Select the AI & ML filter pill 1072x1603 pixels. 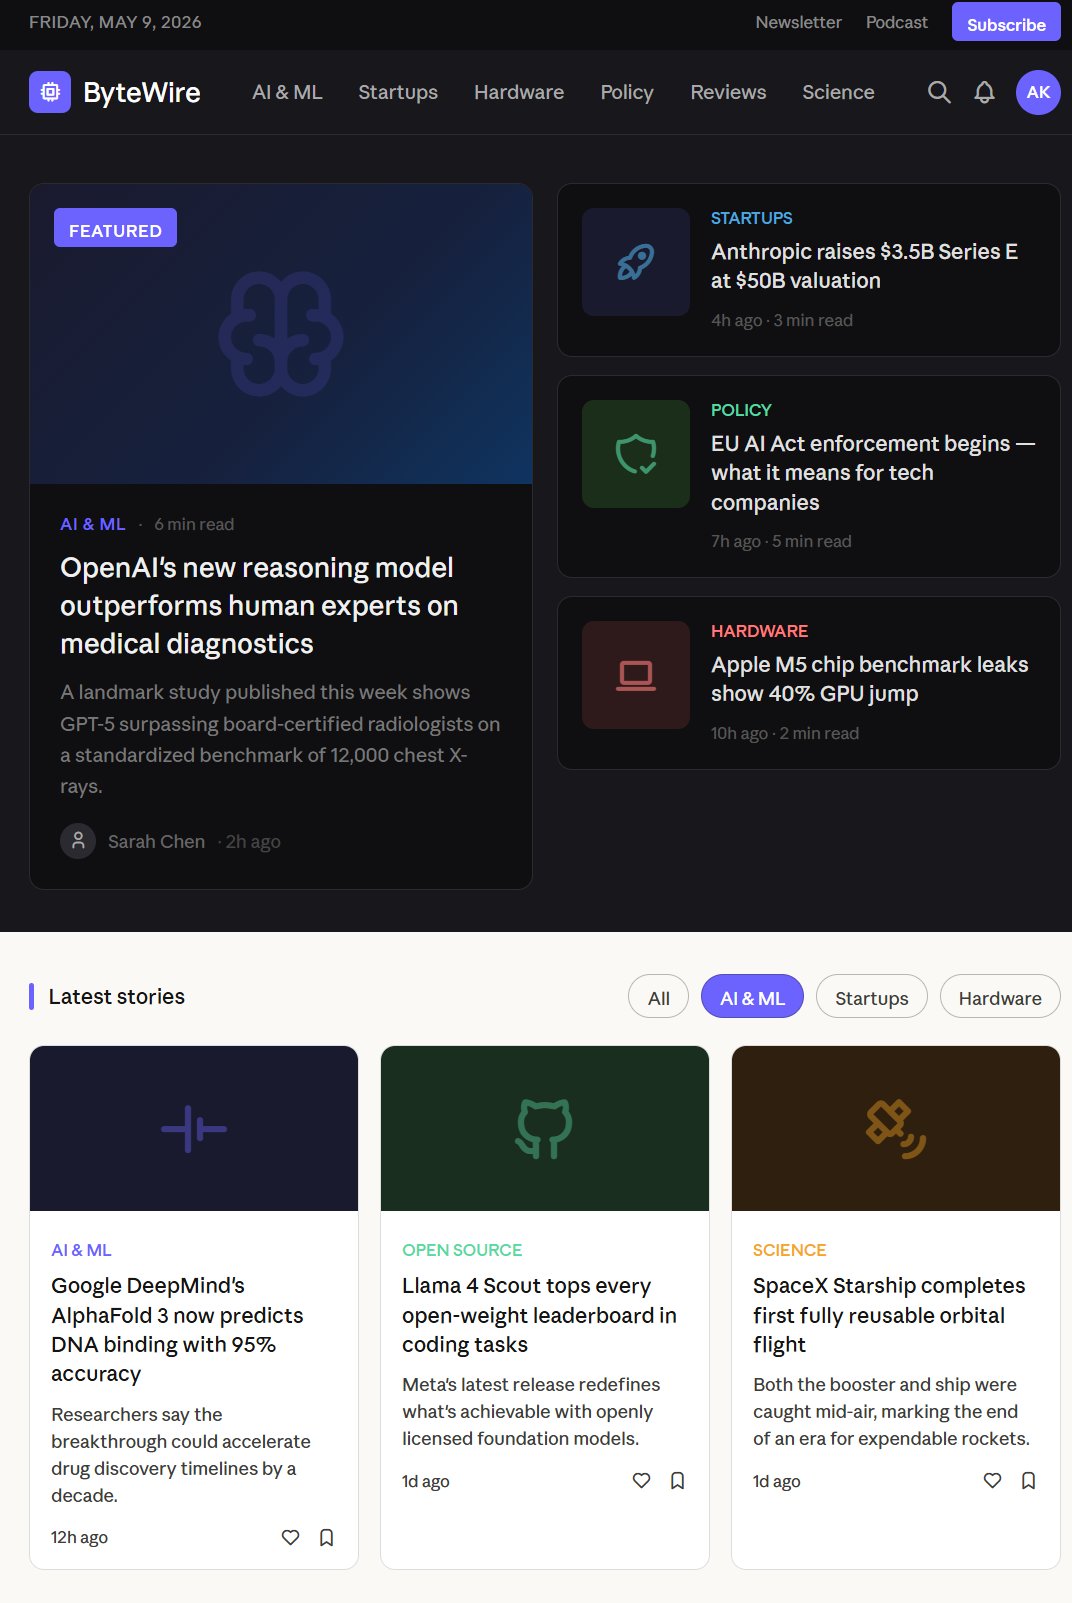tap(753, 997)
